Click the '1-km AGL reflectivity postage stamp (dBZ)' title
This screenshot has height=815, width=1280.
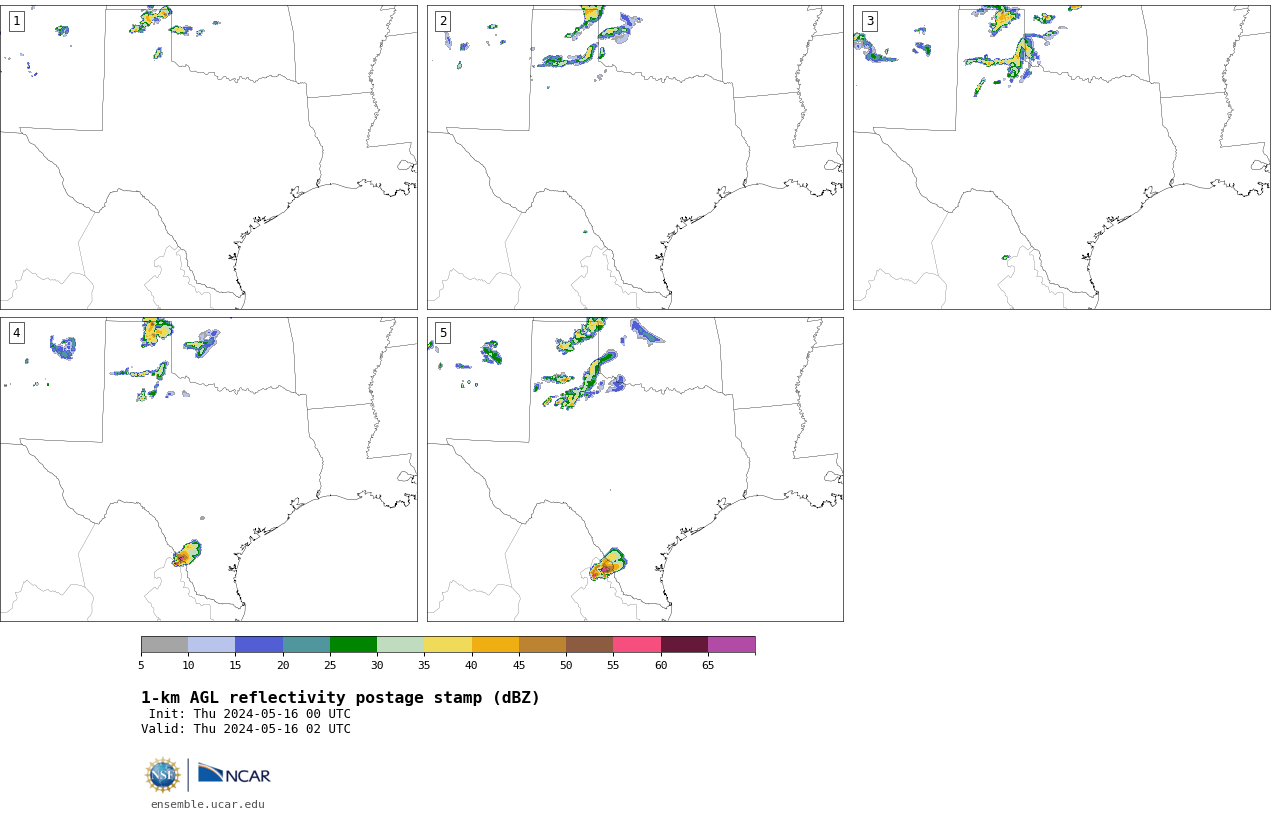(340, 698)
